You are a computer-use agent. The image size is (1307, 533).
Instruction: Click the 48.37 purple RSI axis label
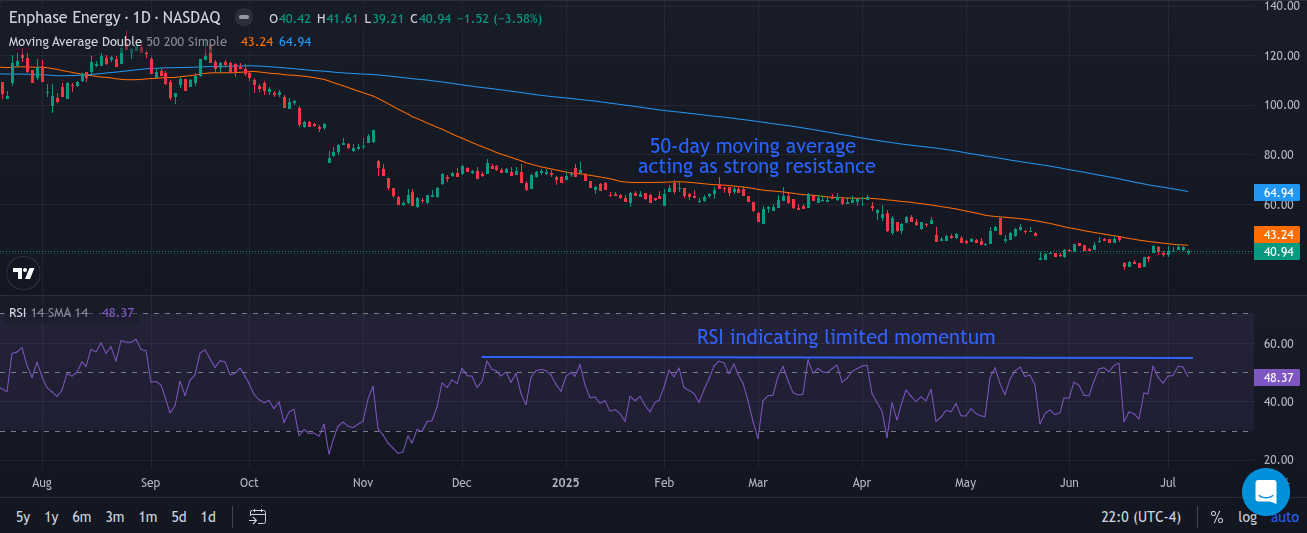click(x=1275, y=379)
